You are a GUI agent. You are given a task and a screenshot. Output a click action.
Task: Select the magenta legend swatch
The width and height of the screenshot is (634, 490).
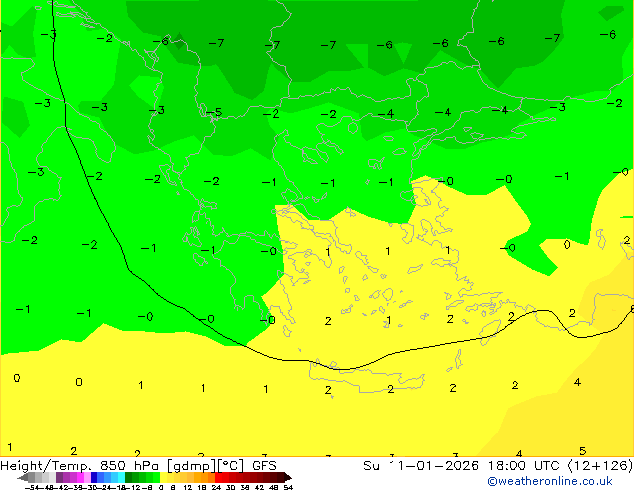coord(80,477)
